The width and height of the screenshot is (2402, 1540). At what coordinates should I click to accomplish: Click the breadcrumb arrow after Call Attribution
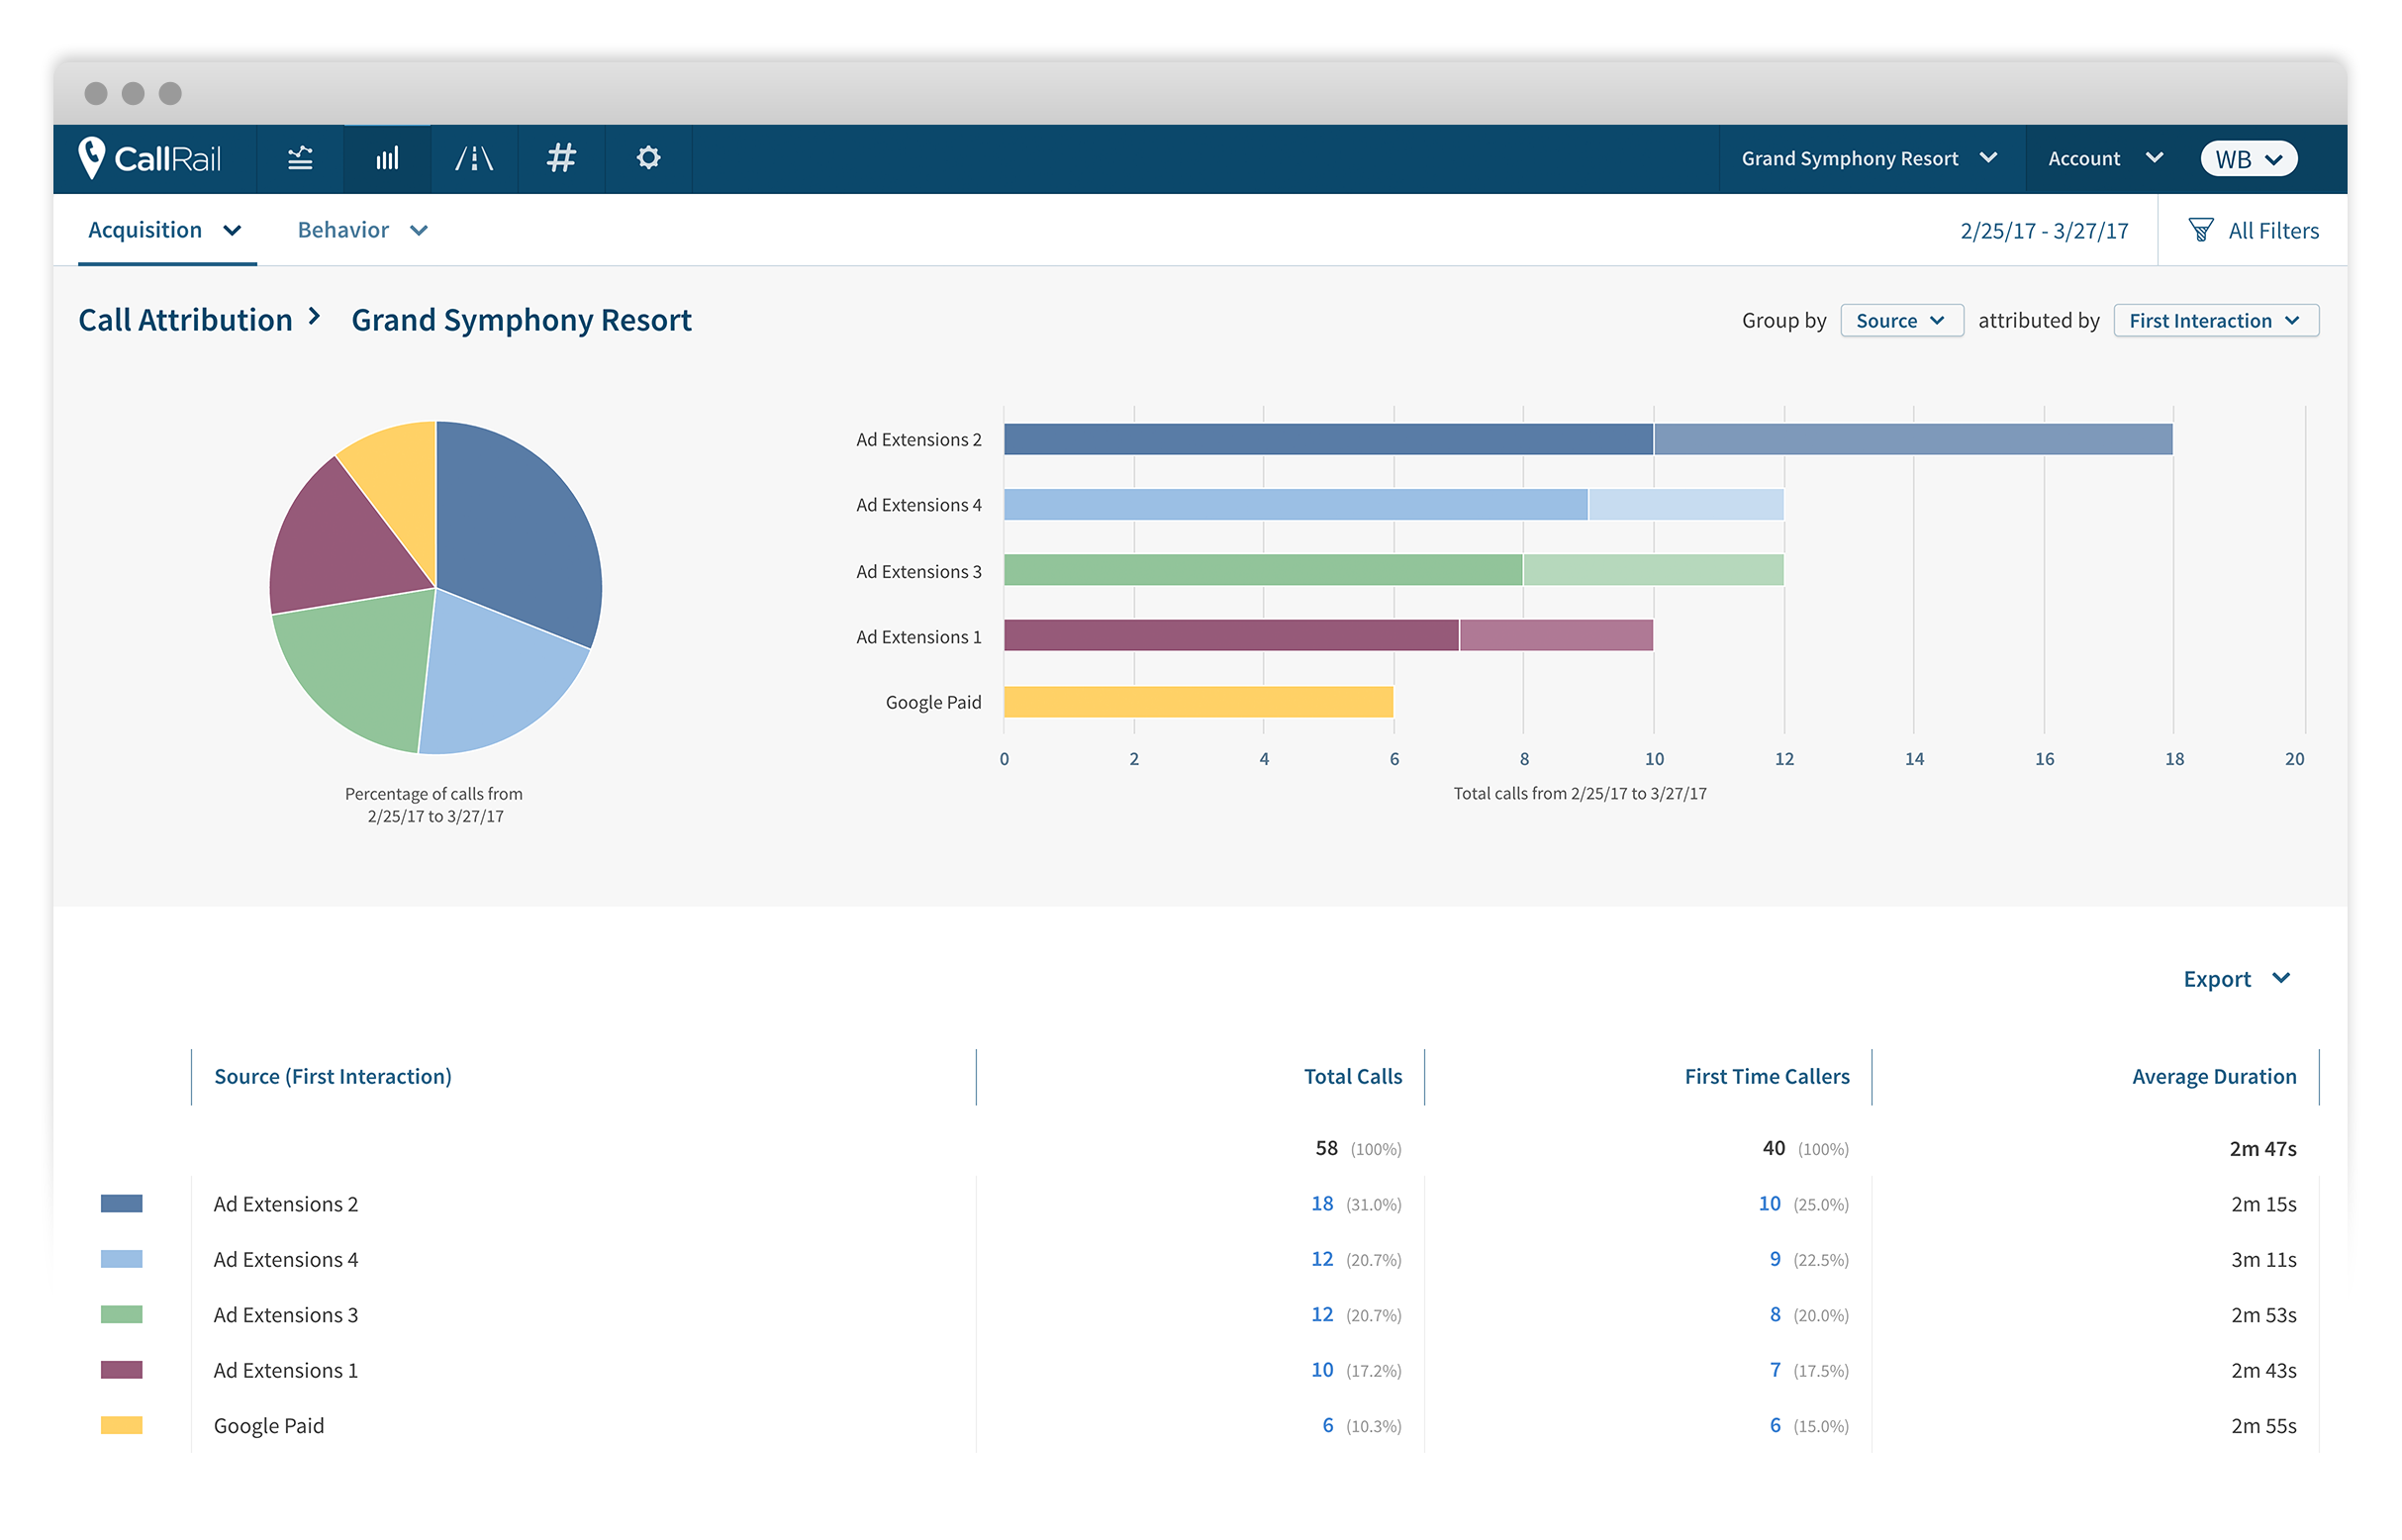point(314,317)
